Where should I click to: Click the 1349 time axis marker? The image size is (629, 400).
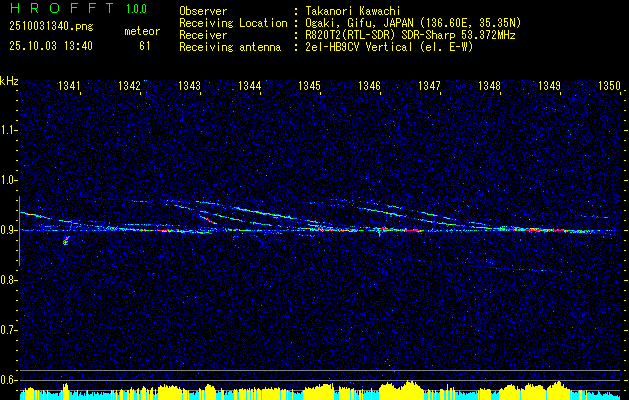tap(549, 85)
